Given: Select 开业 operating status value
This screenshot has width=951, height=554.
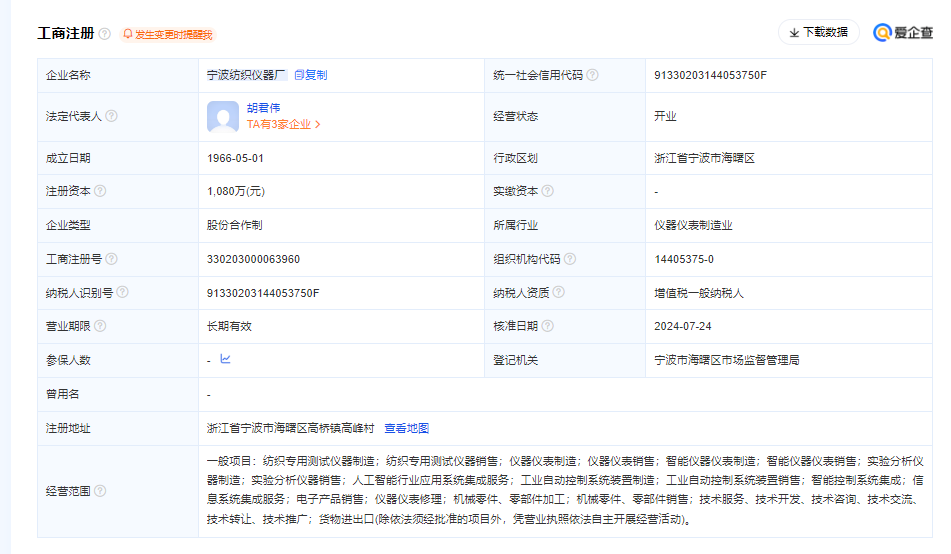Looking at the screenshot, I should click(x=665, y=117).
